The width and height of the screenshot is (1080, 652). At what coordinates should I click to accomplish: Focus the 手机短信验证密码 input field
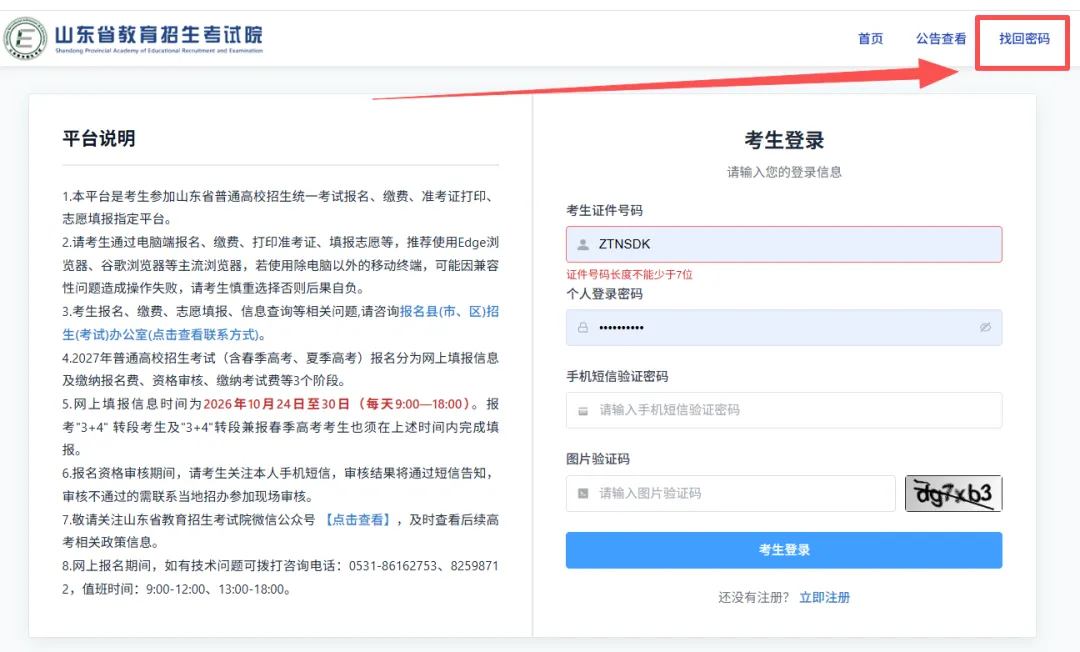[x=784, y=410]
